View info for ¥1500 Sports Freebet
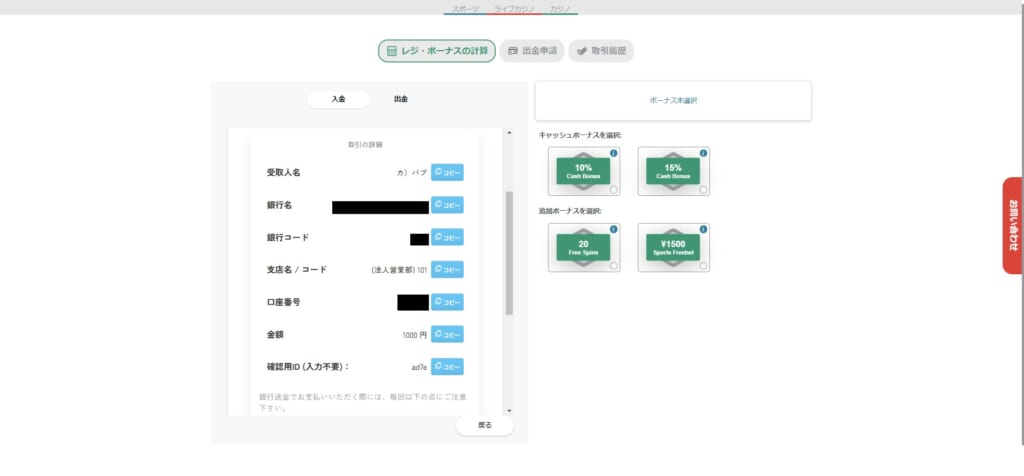This screenshot has height=476, width=1024. point(703,230)
